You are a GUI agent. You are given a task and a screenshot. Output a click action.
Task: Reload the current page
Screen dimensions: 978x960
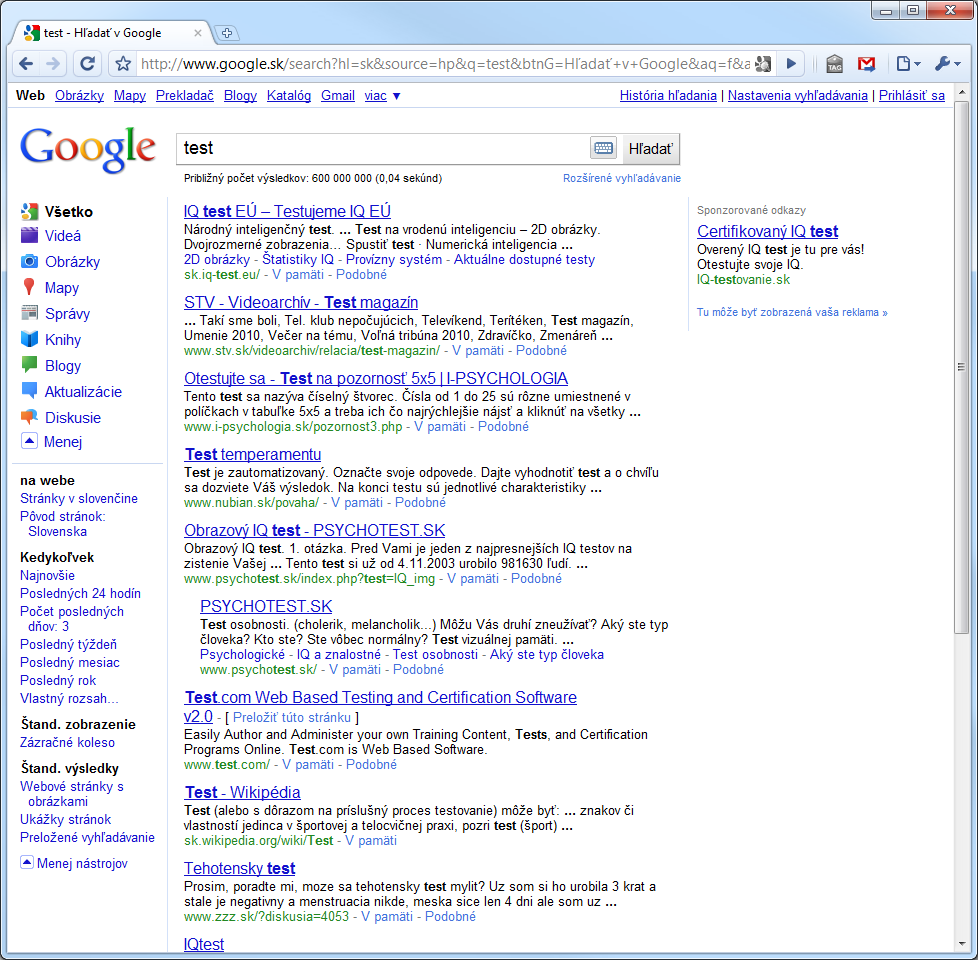88,64
